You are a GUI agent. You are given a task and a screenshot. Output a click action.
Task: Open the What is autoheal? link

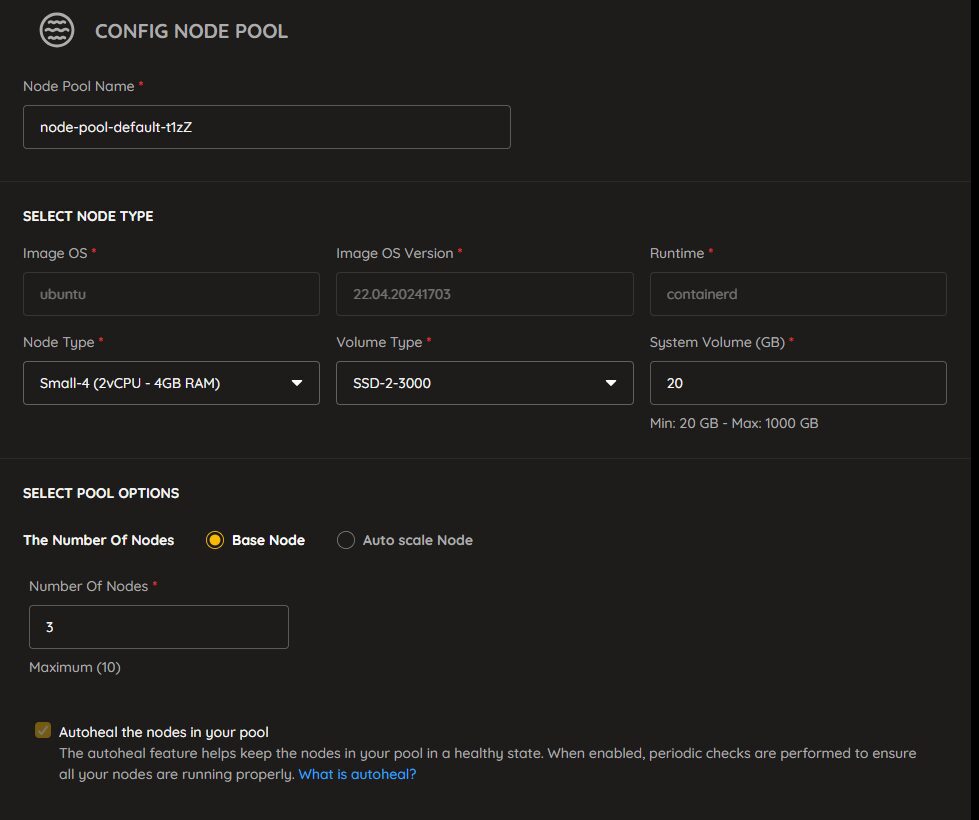pos(357,774)
